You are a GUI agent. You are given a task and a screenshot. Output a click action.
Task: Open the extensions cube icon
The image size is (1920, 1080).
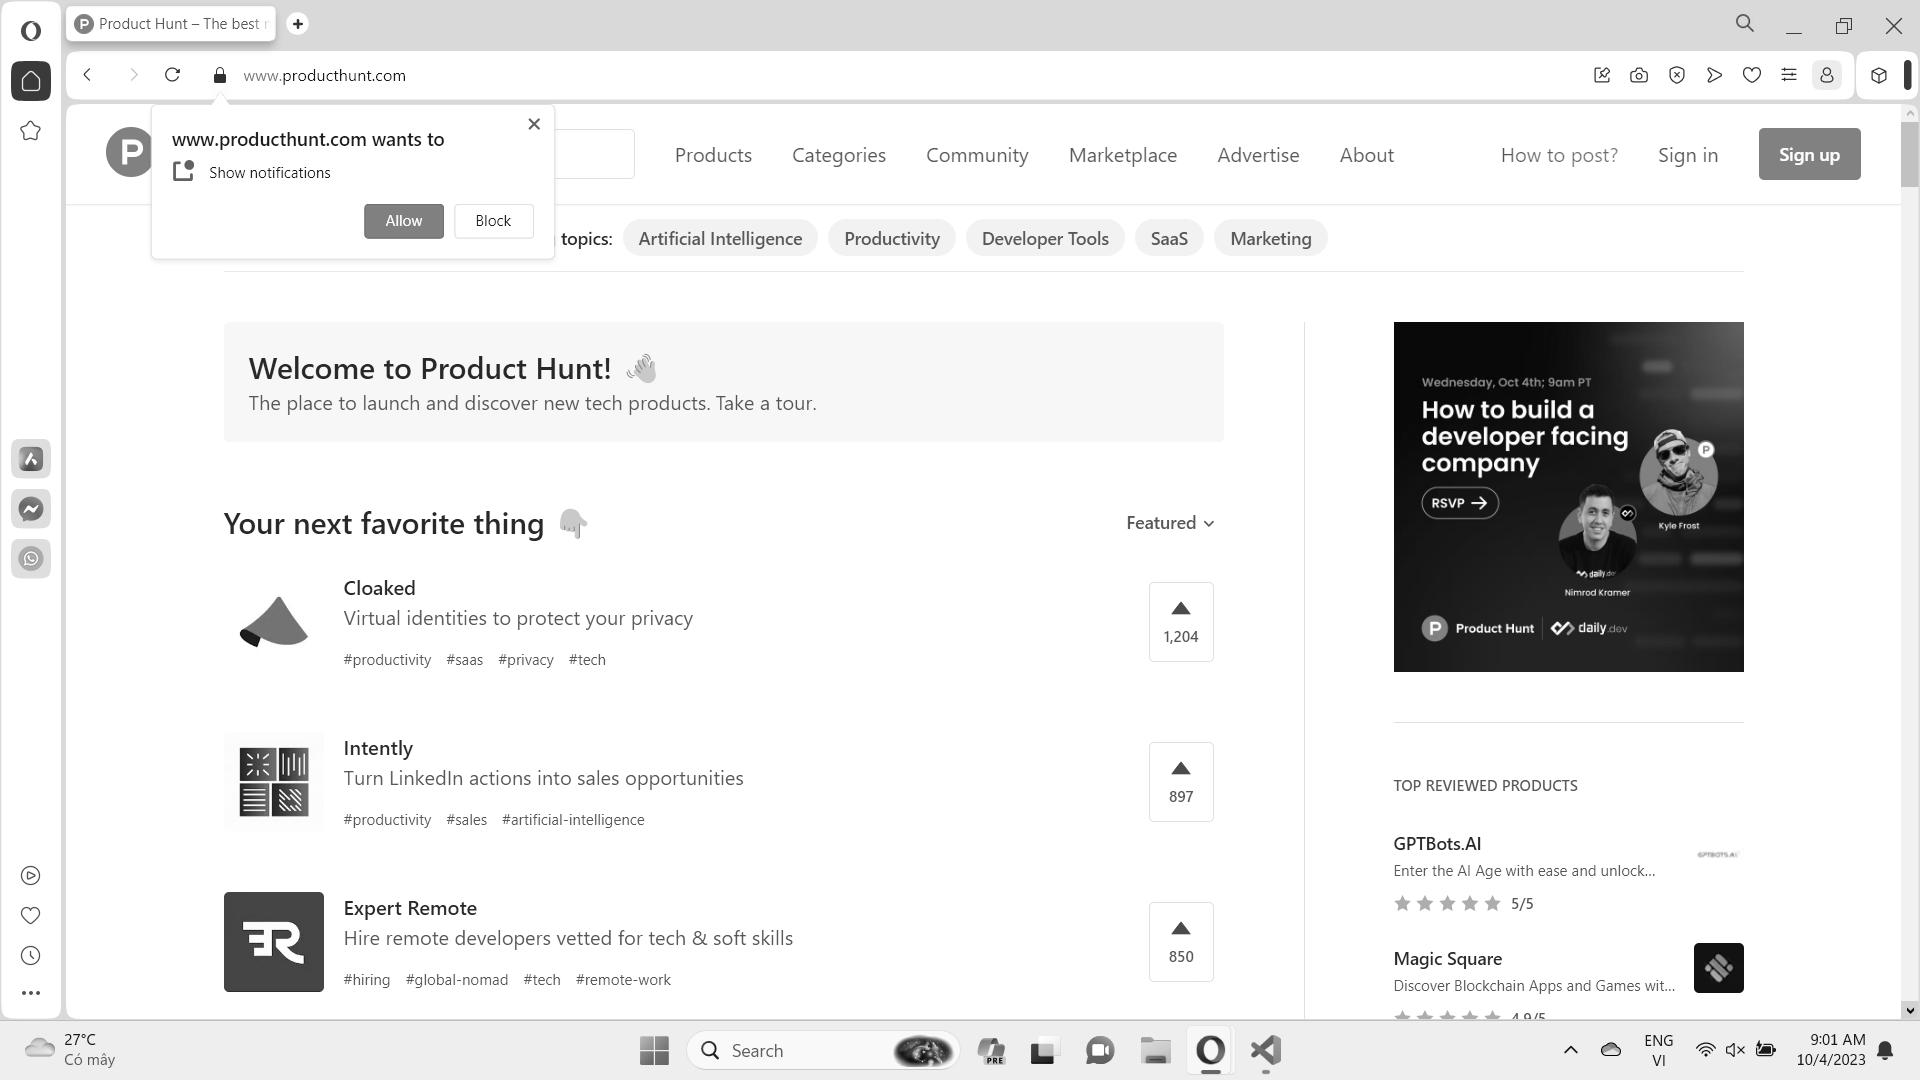(1879, 75)
